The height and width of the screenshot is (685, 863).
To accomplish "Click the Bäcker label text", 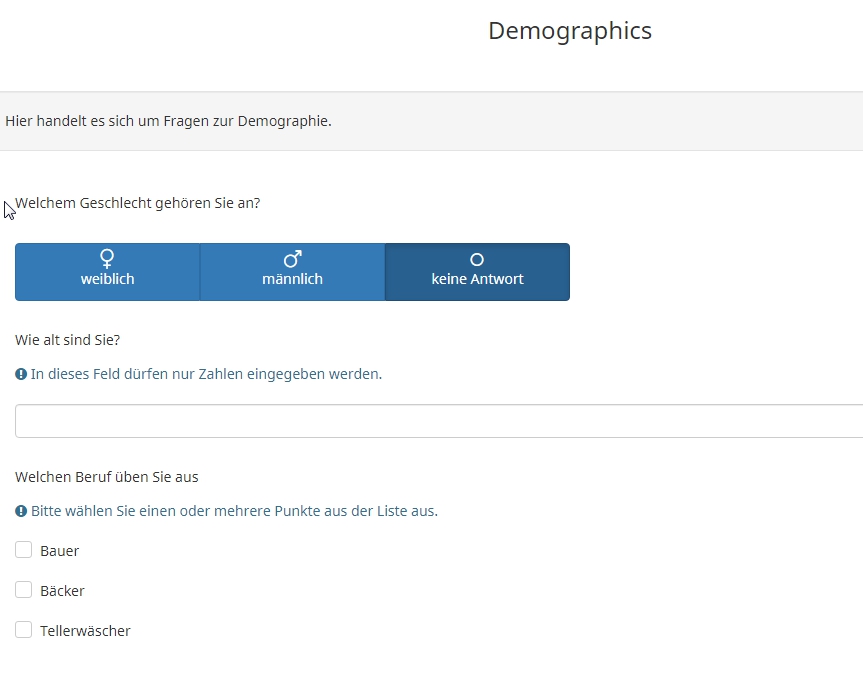I will 63,591.
